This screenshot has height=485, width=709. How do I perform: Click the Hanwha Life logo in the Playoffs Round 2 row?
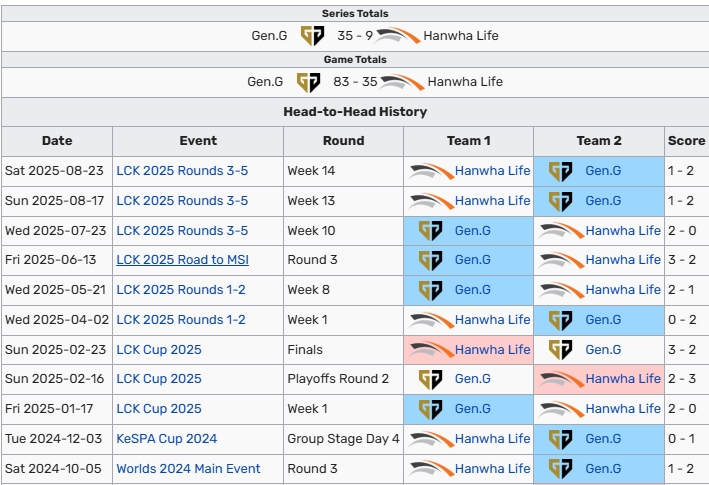561,379
